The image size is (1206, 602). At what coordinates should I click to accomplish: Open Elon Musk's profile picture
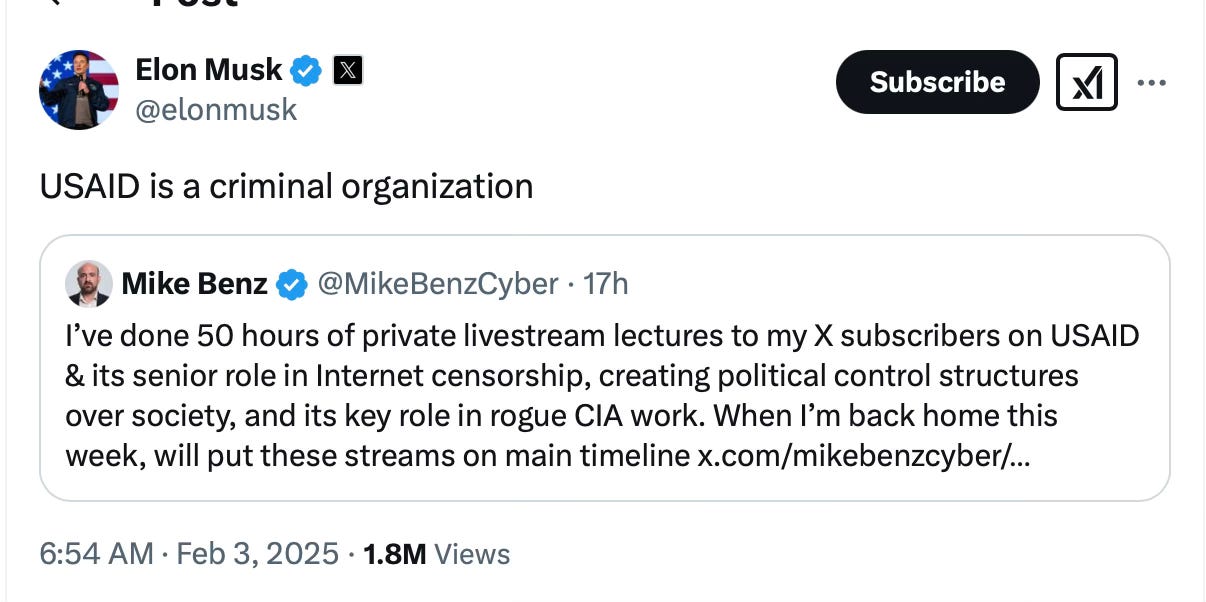pyautogui.click(x=79, y=89)
